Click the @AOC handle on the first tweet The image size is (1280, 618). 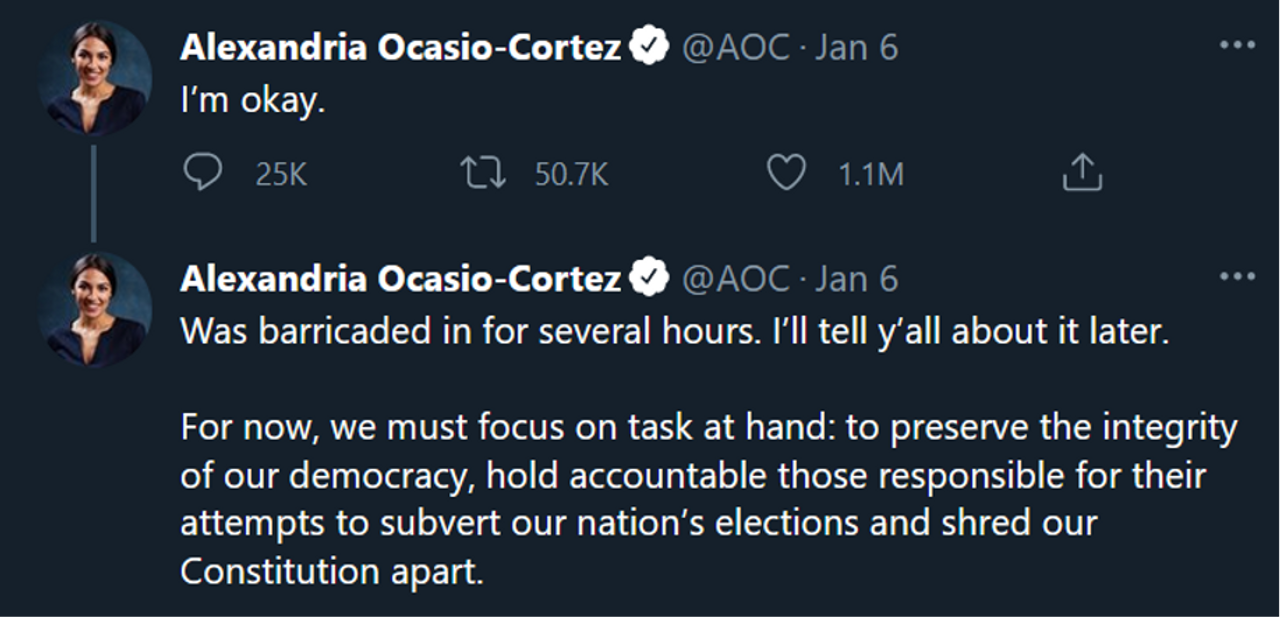pos(735,47)
